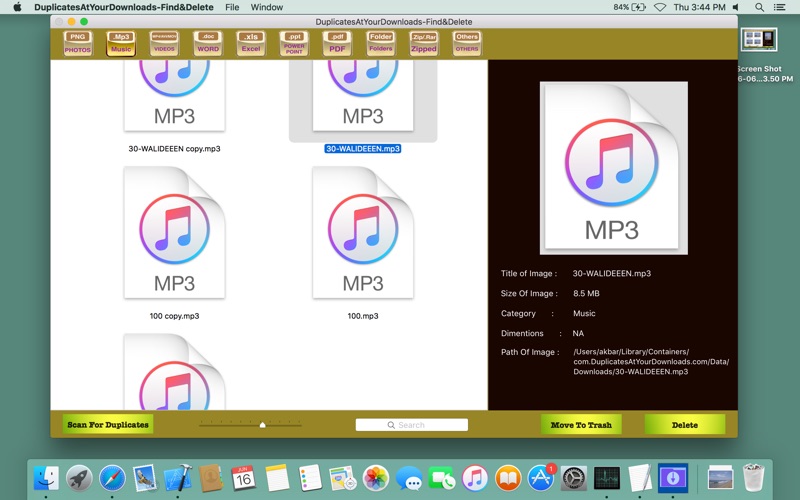Click the Wi-Fi status icon
Viewport: 800px width, 500px height.
660,7
